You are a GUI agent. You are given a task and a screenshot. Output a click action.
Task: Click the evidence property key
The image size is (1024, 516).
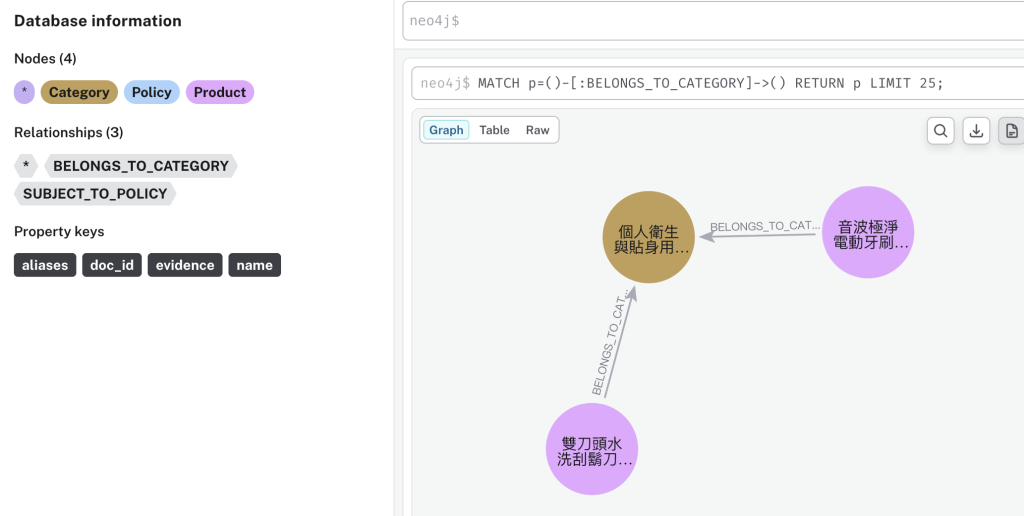coord(185,265)
